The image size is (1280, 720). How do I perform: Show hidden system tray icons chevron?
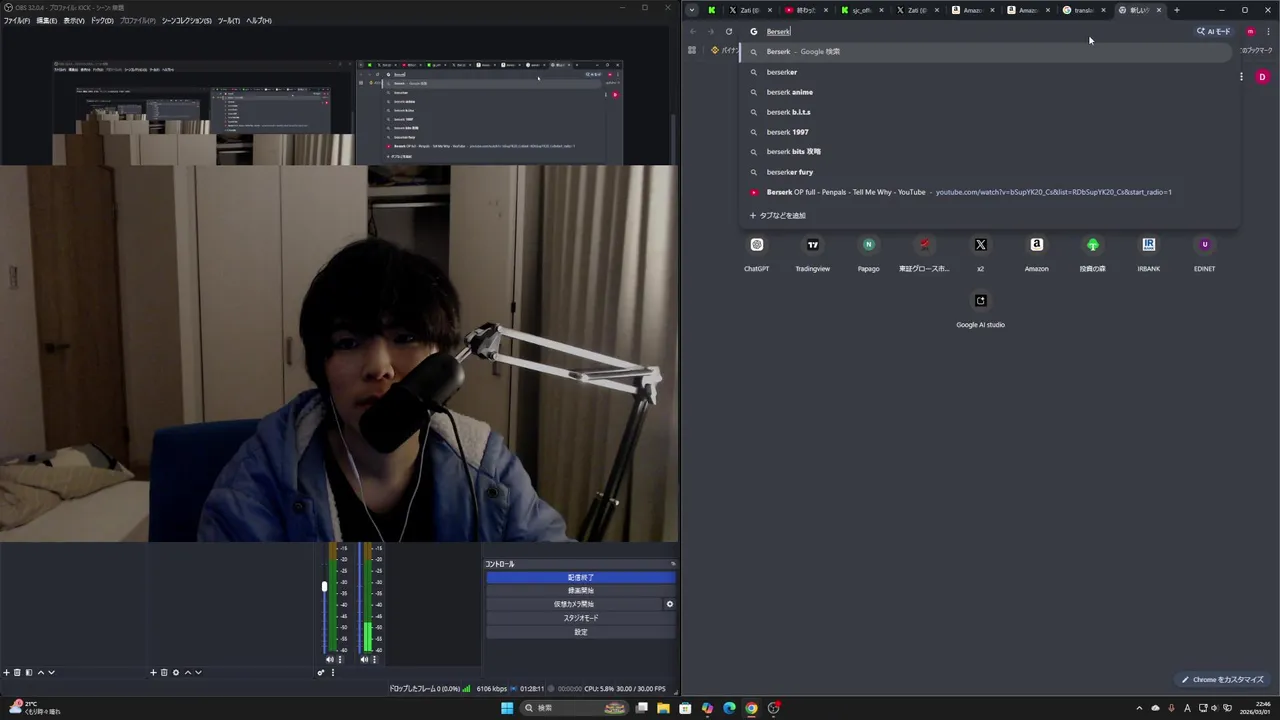(x=1139, y=708)
